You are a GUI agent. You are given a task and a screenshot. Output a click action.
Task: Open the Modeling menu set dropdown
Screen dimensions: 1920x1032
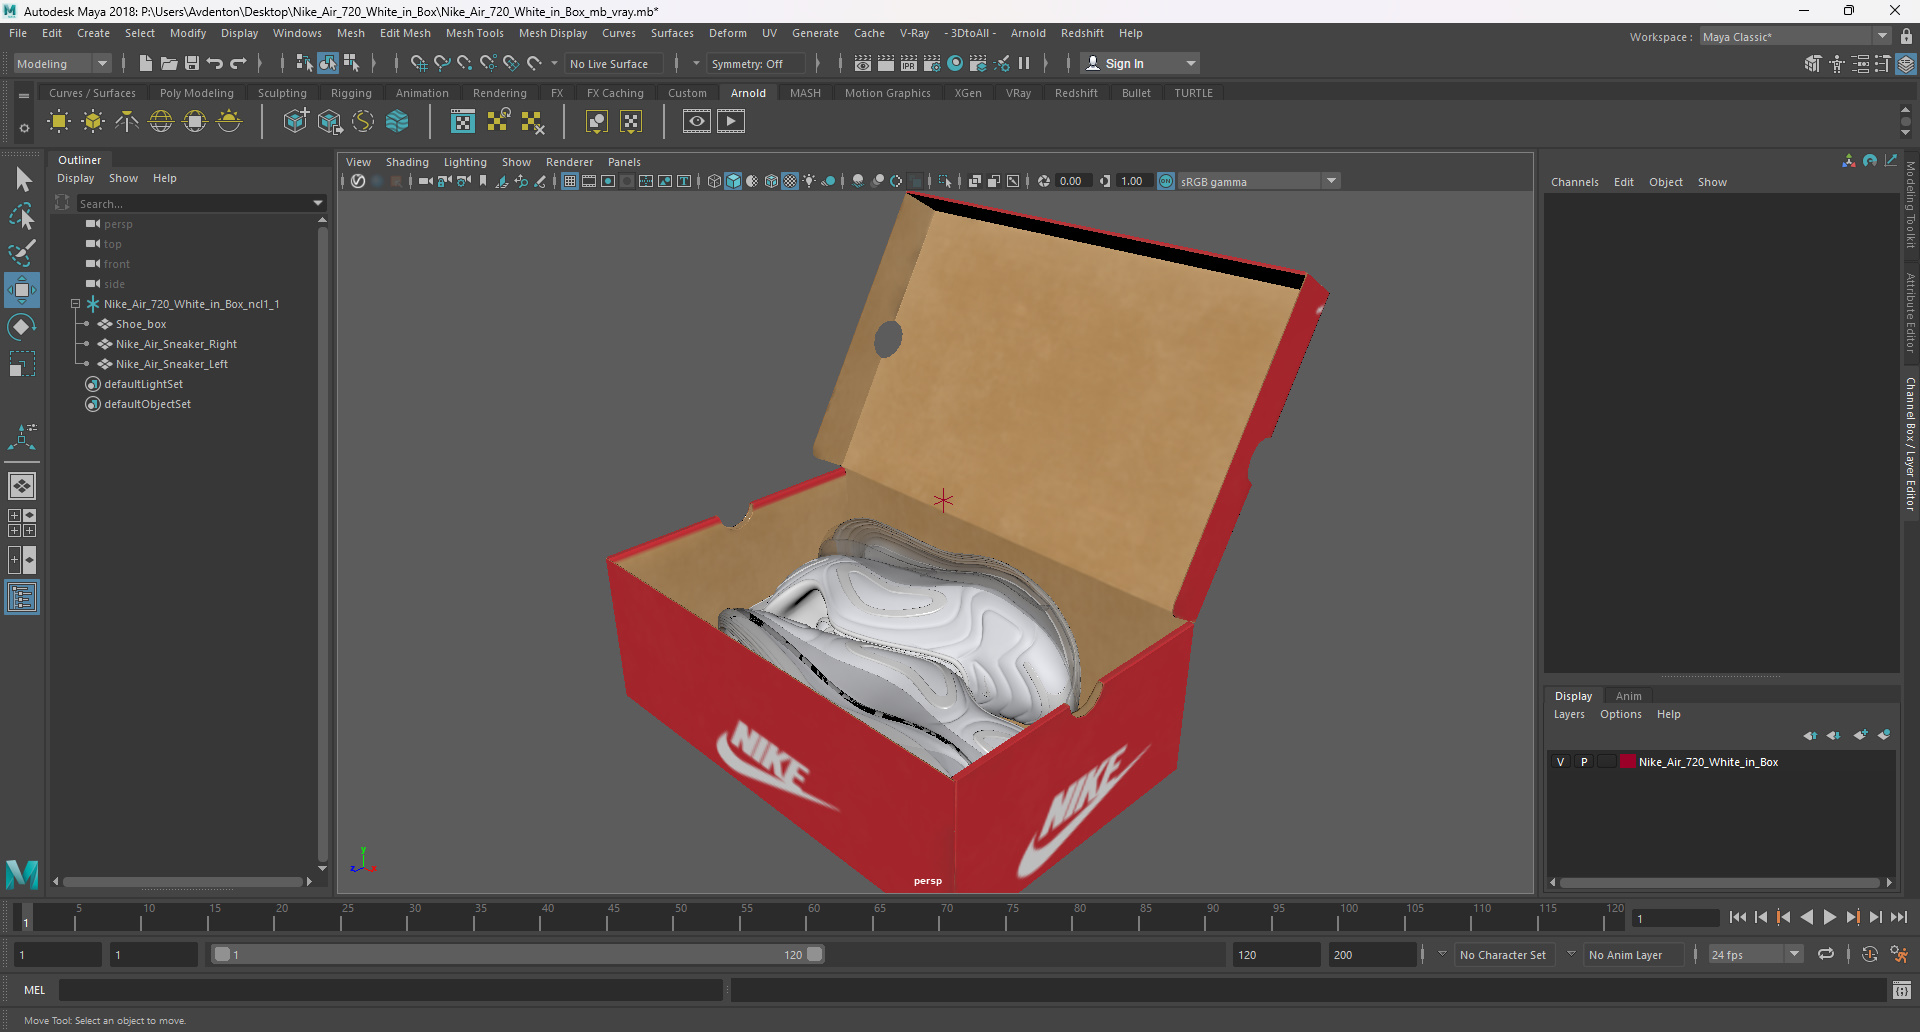62,63
